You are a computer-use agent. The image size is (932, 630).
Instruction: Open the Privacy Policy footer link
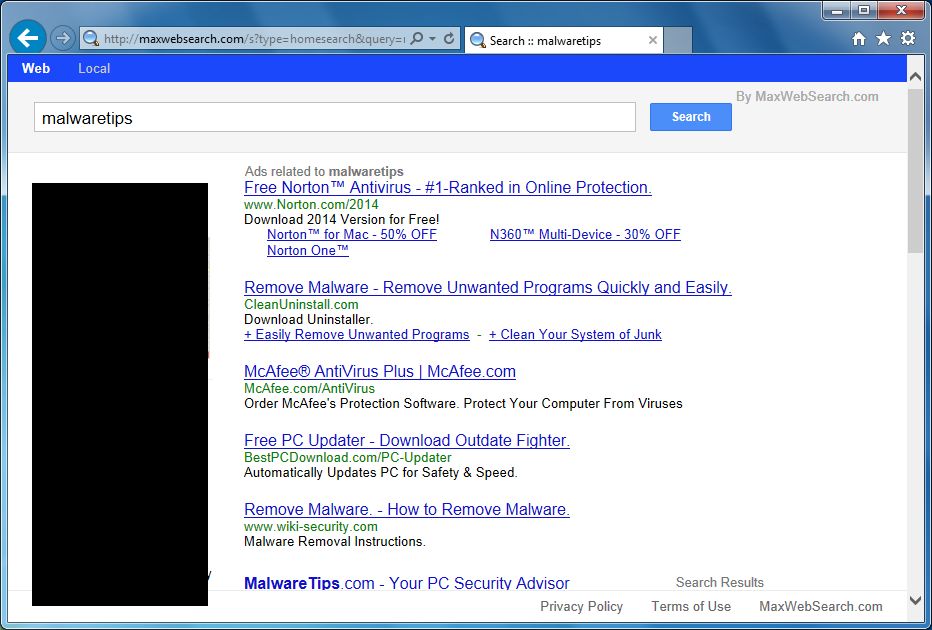(581, 606)
